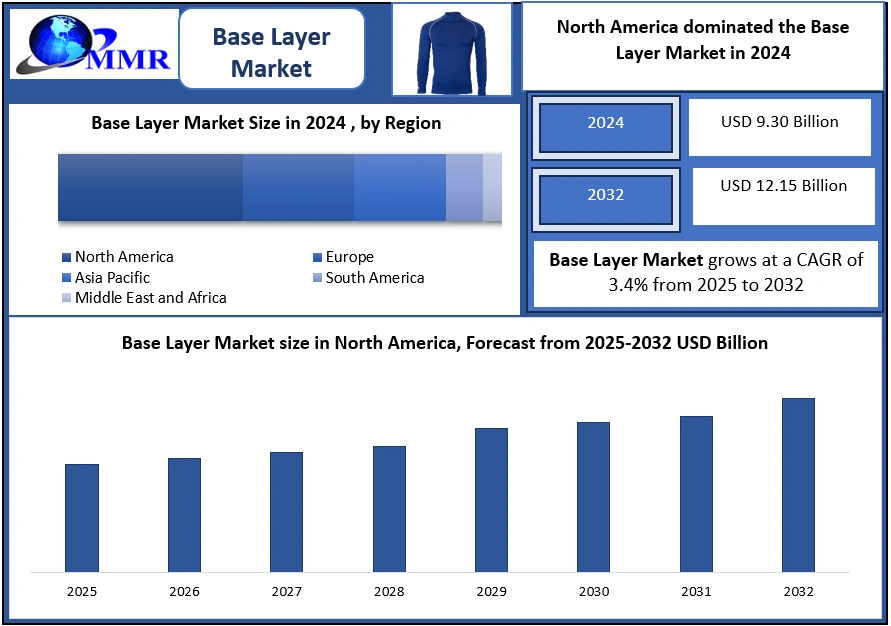Click the darkest North America segment of stacked bar
Viewport: 891px width, 626px height.
click(150, 187)
